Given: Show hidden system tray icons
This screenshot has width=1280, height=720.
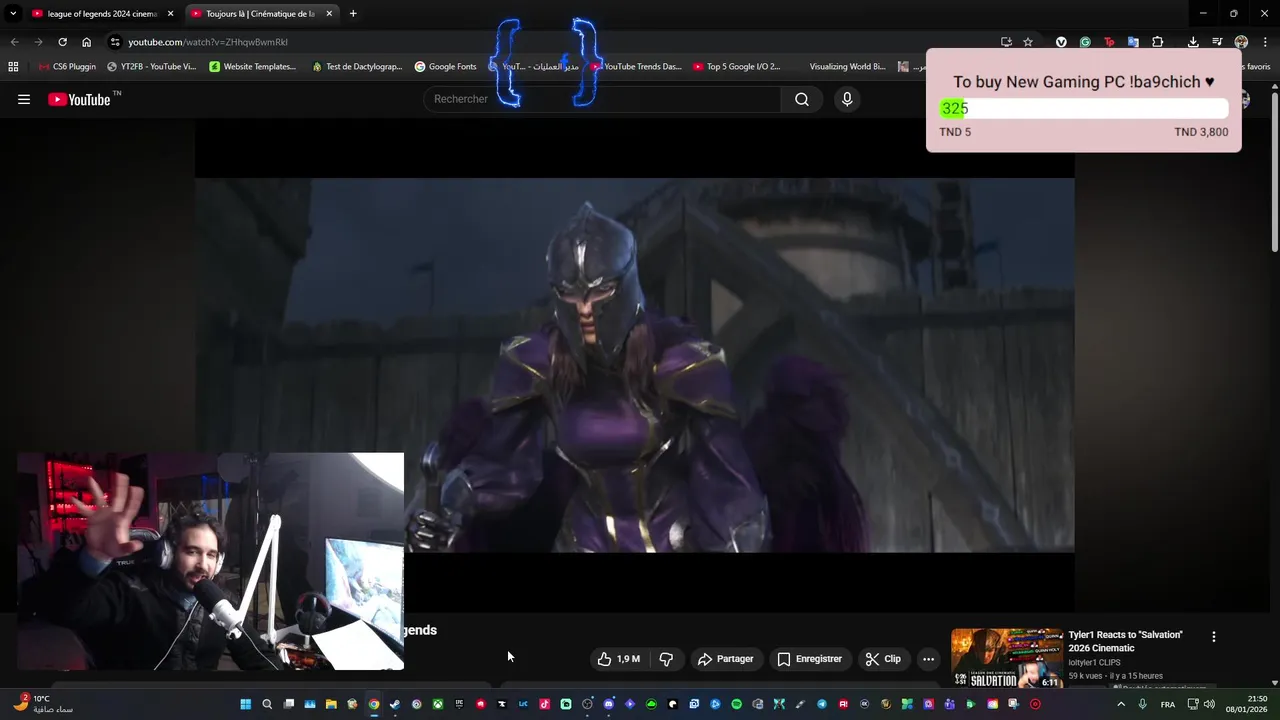Looking at the screenshot, I should (x=1121, y=704).
